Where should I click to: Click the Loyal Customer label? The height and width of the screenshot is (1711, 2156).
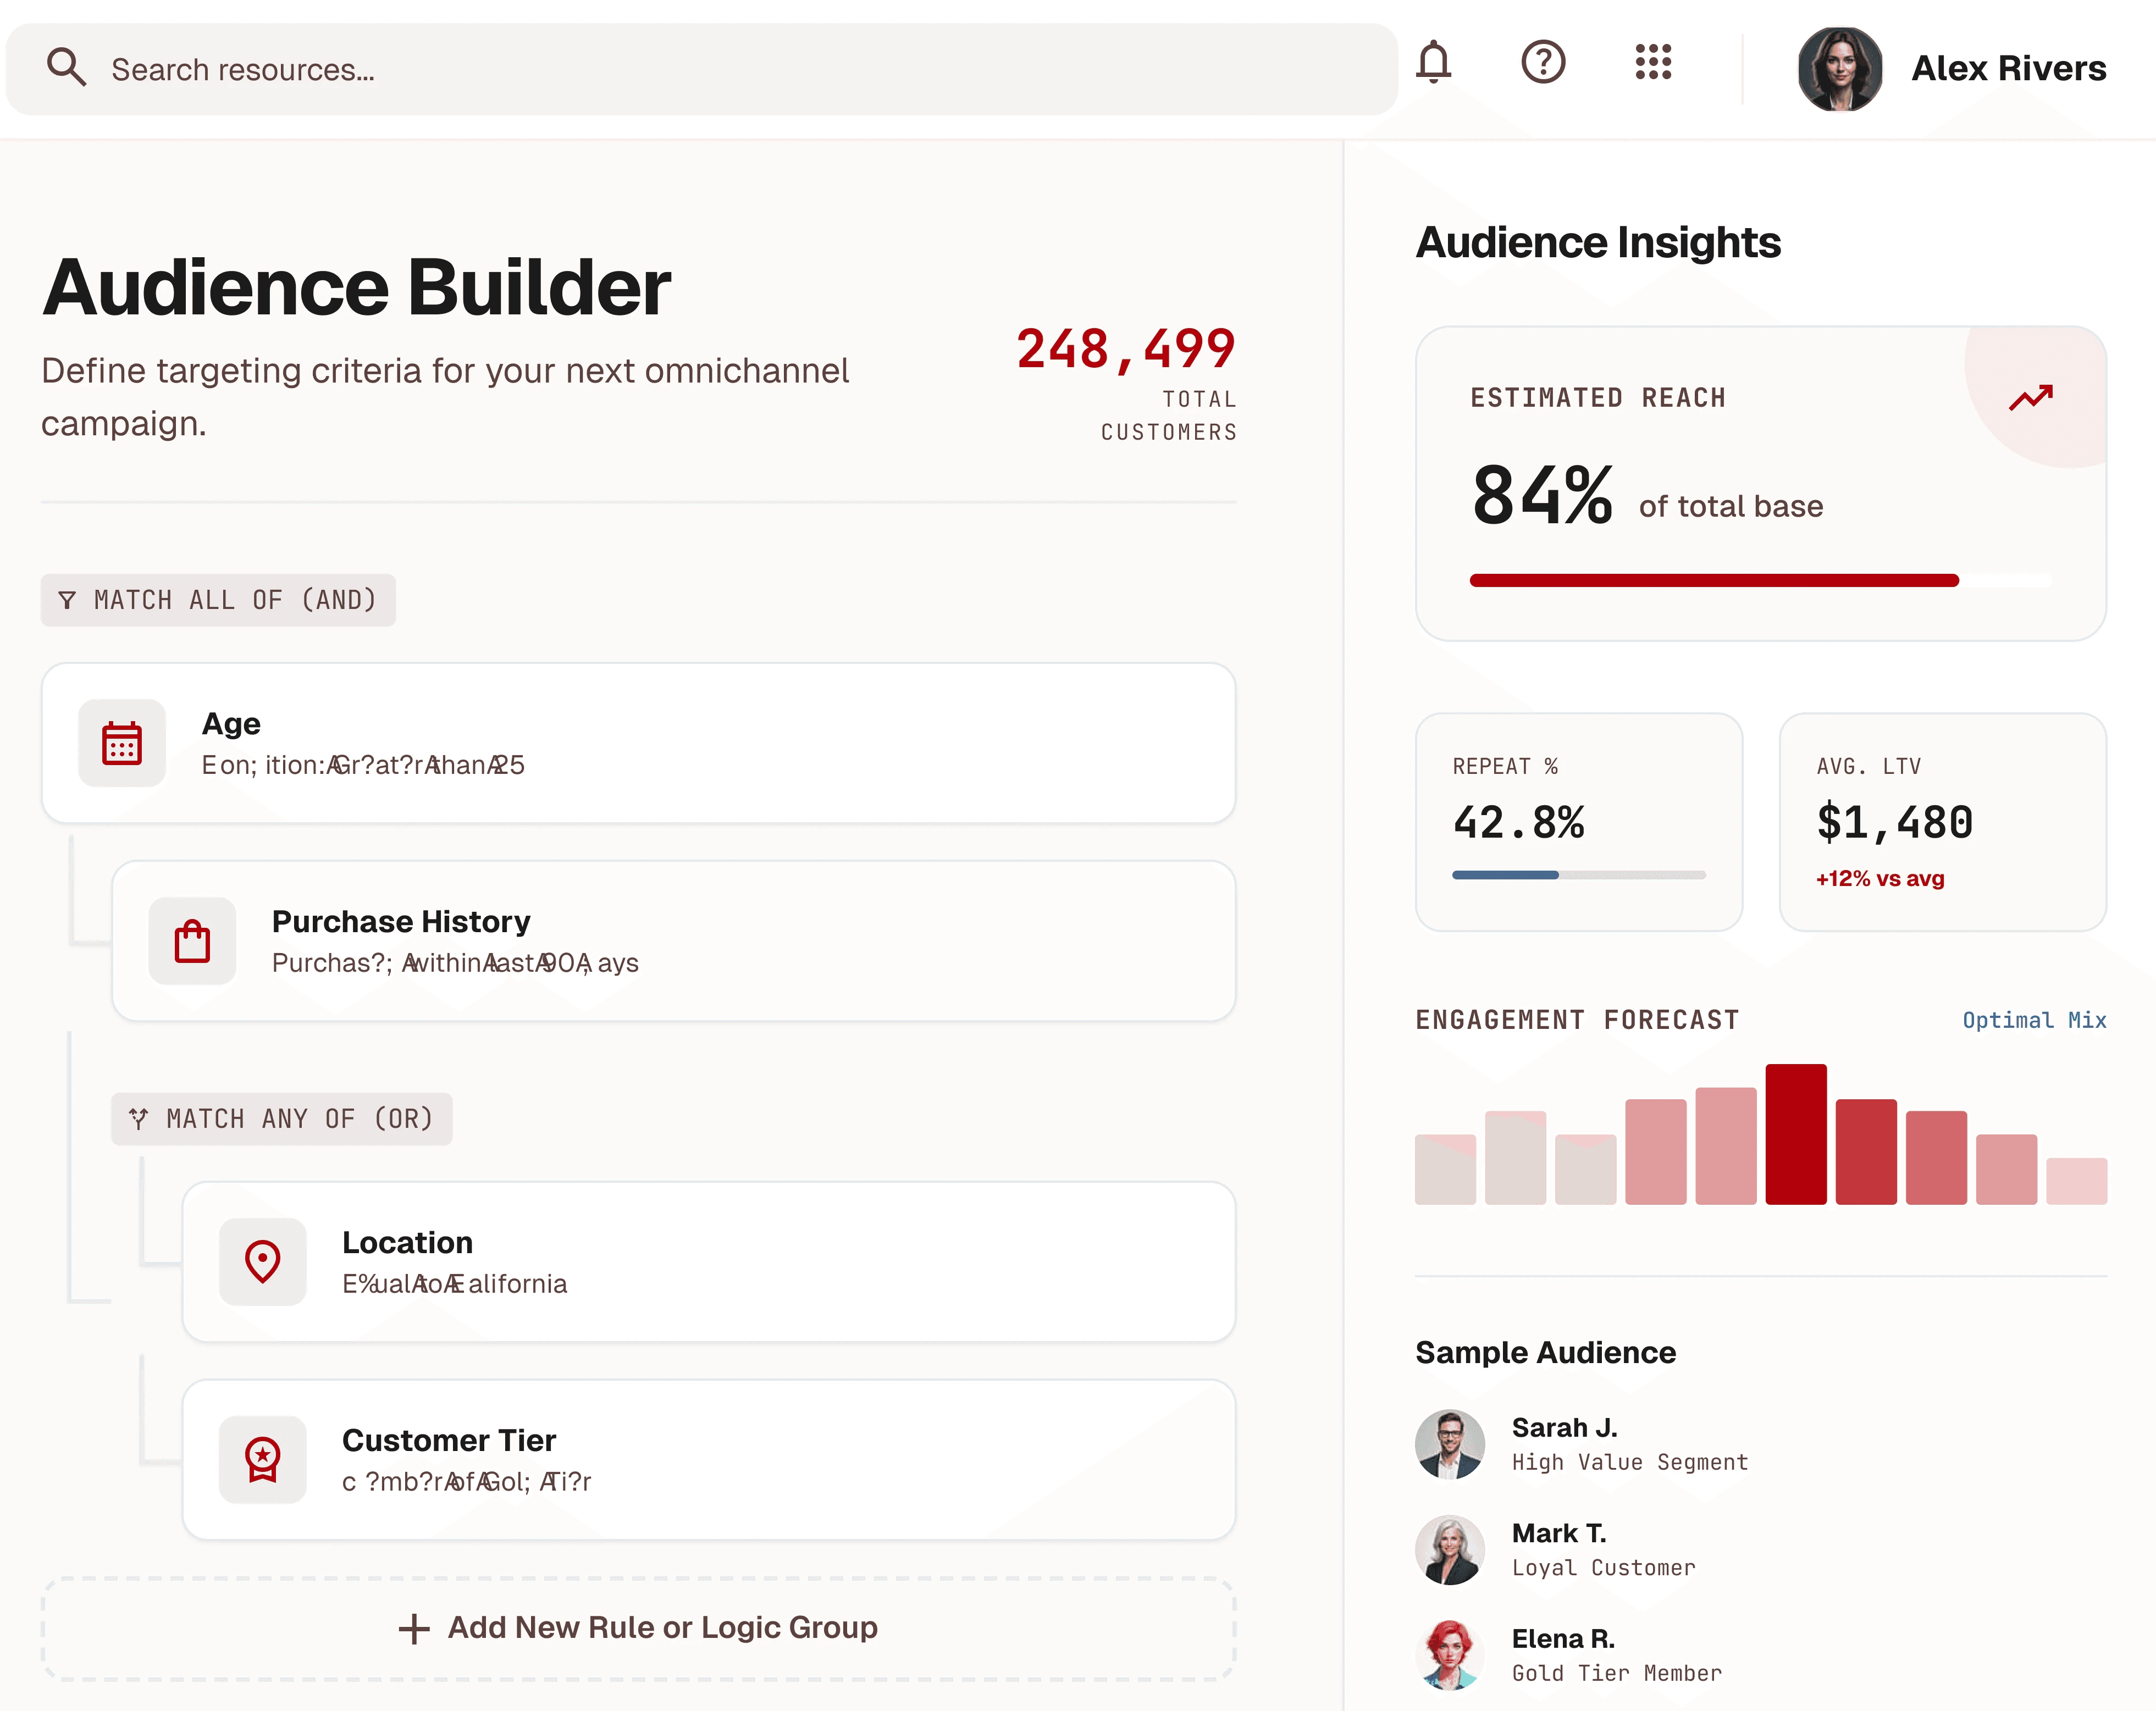point(1603,1568)
